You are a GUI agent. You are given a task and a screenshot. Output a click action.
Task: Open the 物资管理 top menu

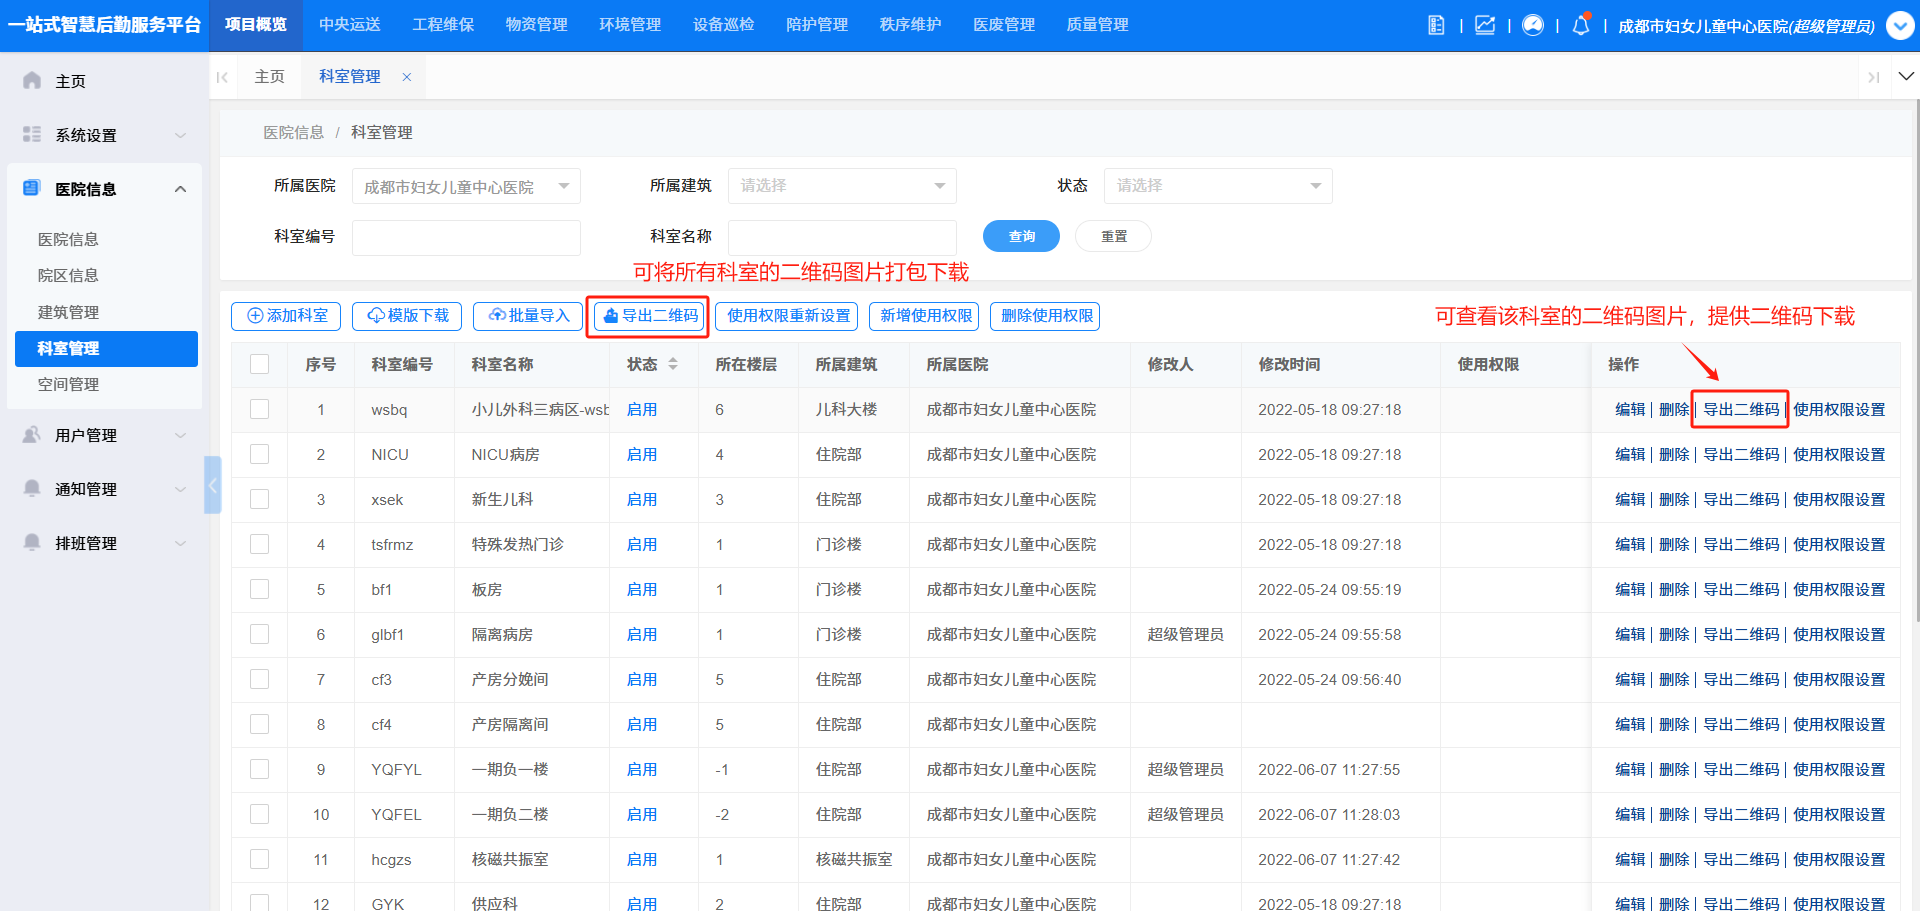point(537,25)
